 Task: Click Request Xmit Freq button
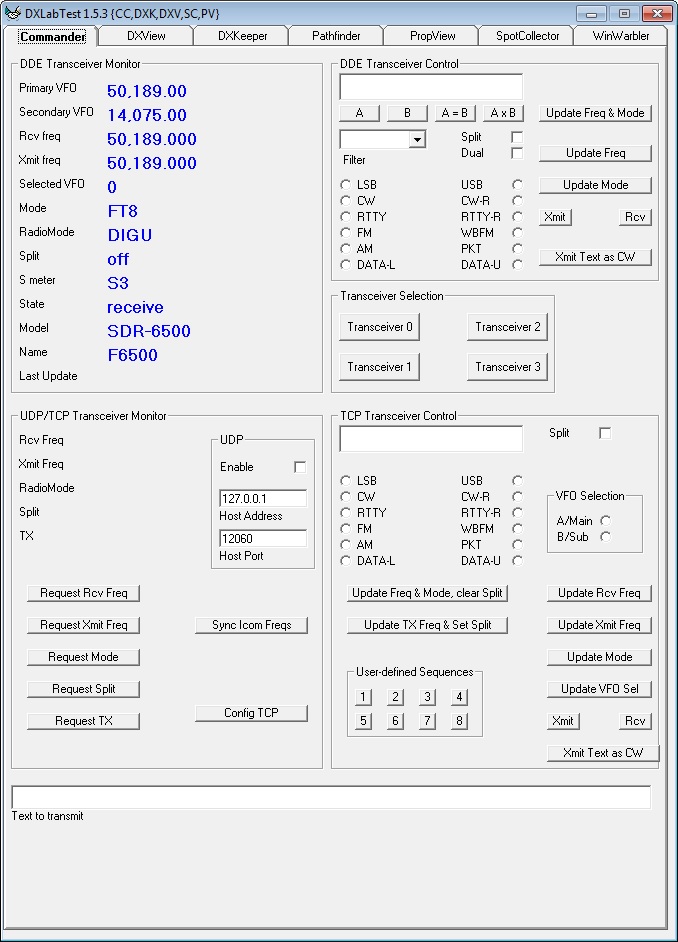click(x=83, y=625)
